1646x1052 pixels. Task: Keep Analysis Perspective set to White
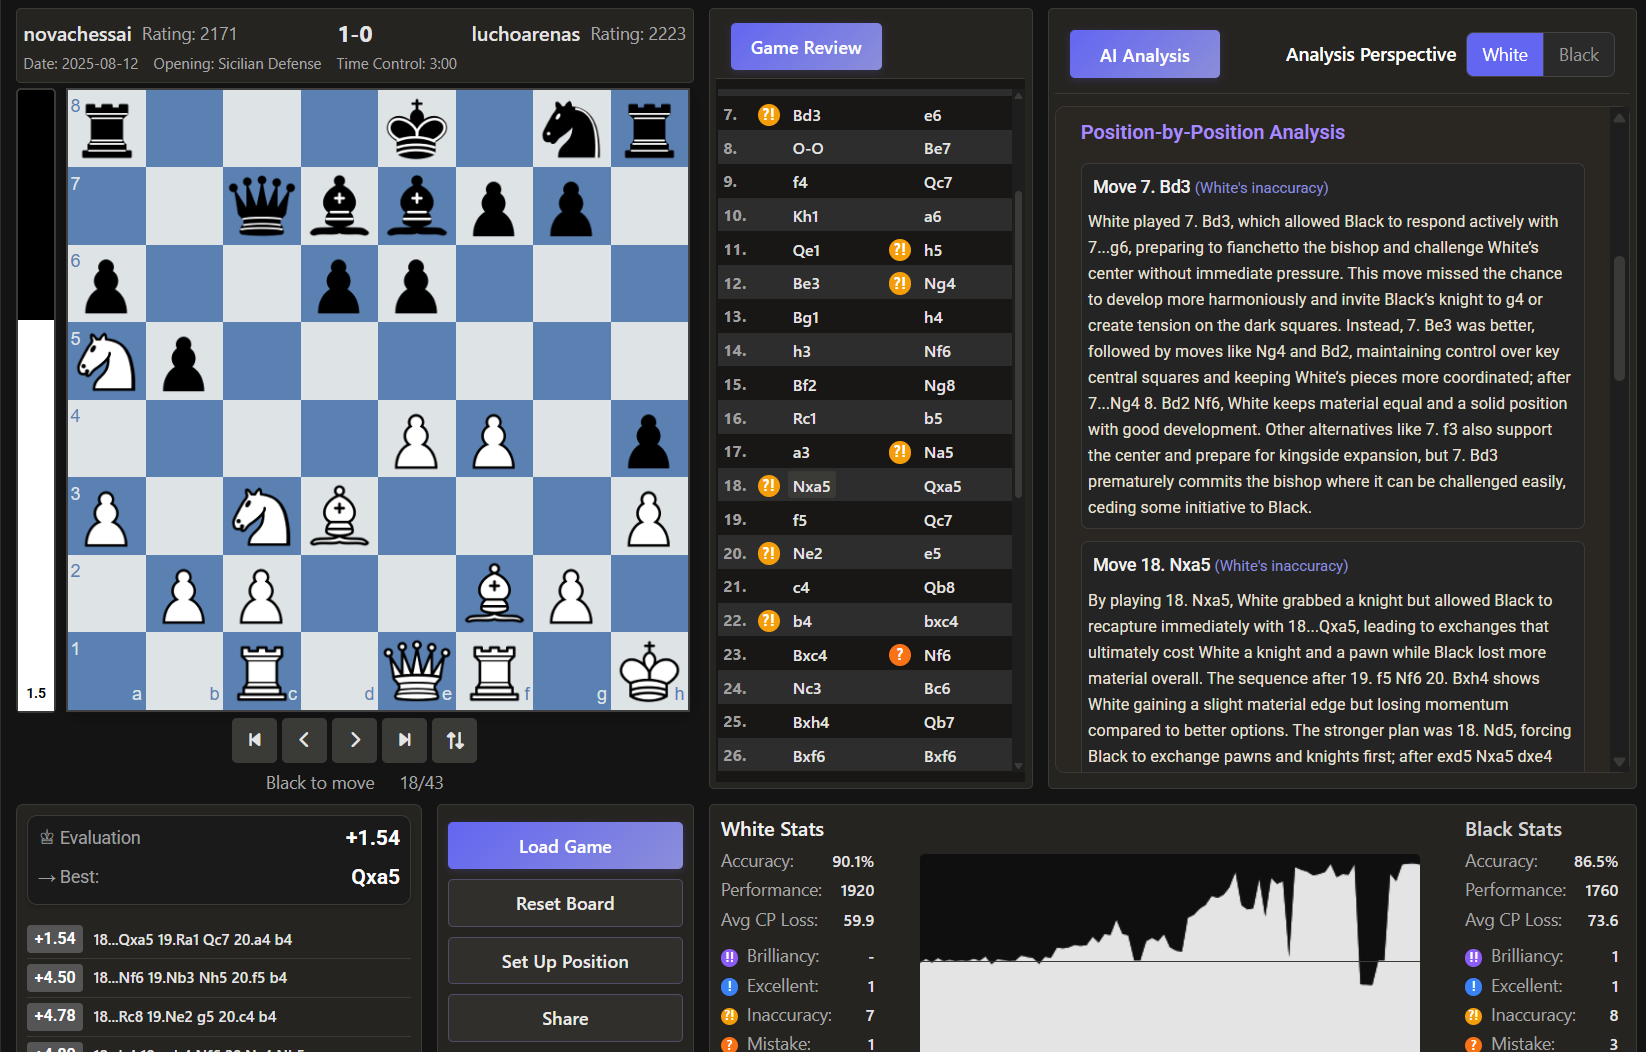[x=1504, y=54]
